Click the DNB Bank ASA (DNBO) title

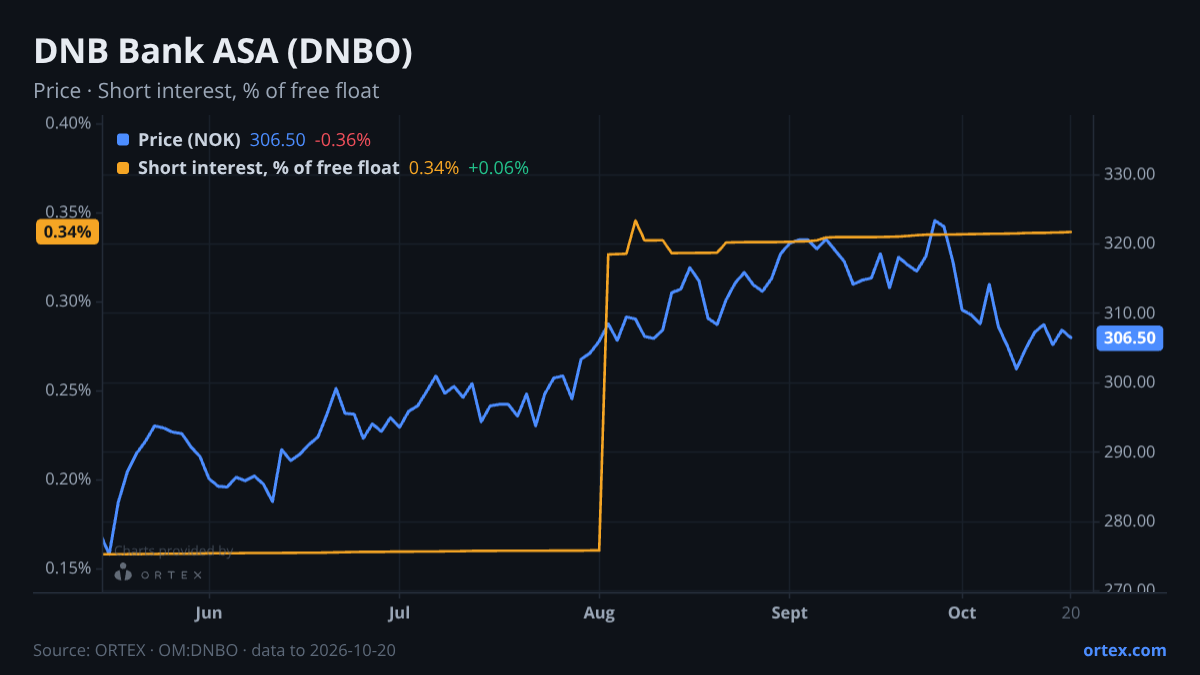pos(223,52)
